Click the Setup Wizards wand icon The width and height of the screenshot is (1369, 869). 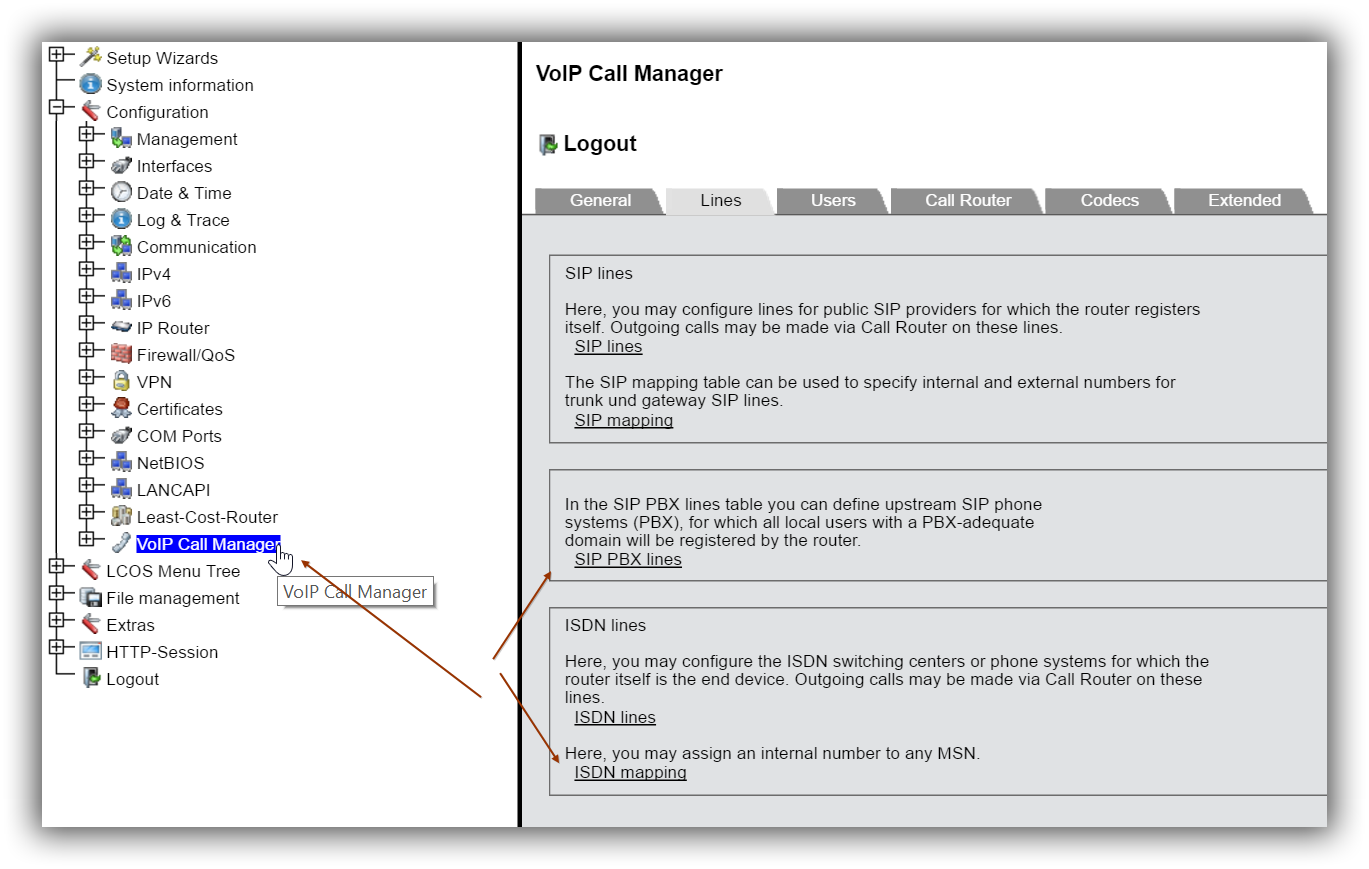[91, 57]
